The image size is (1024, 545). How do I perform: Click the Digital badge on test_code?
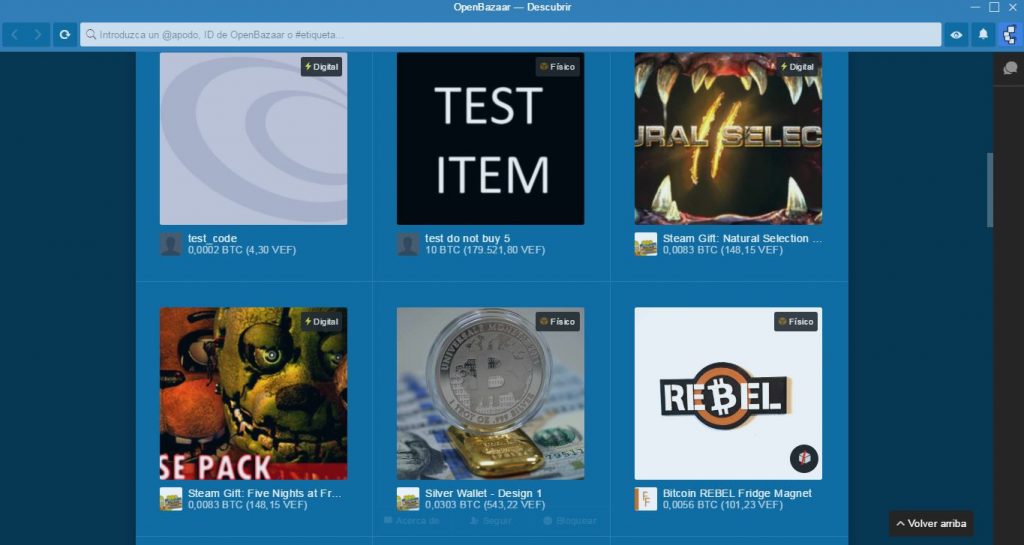(321, 67)
